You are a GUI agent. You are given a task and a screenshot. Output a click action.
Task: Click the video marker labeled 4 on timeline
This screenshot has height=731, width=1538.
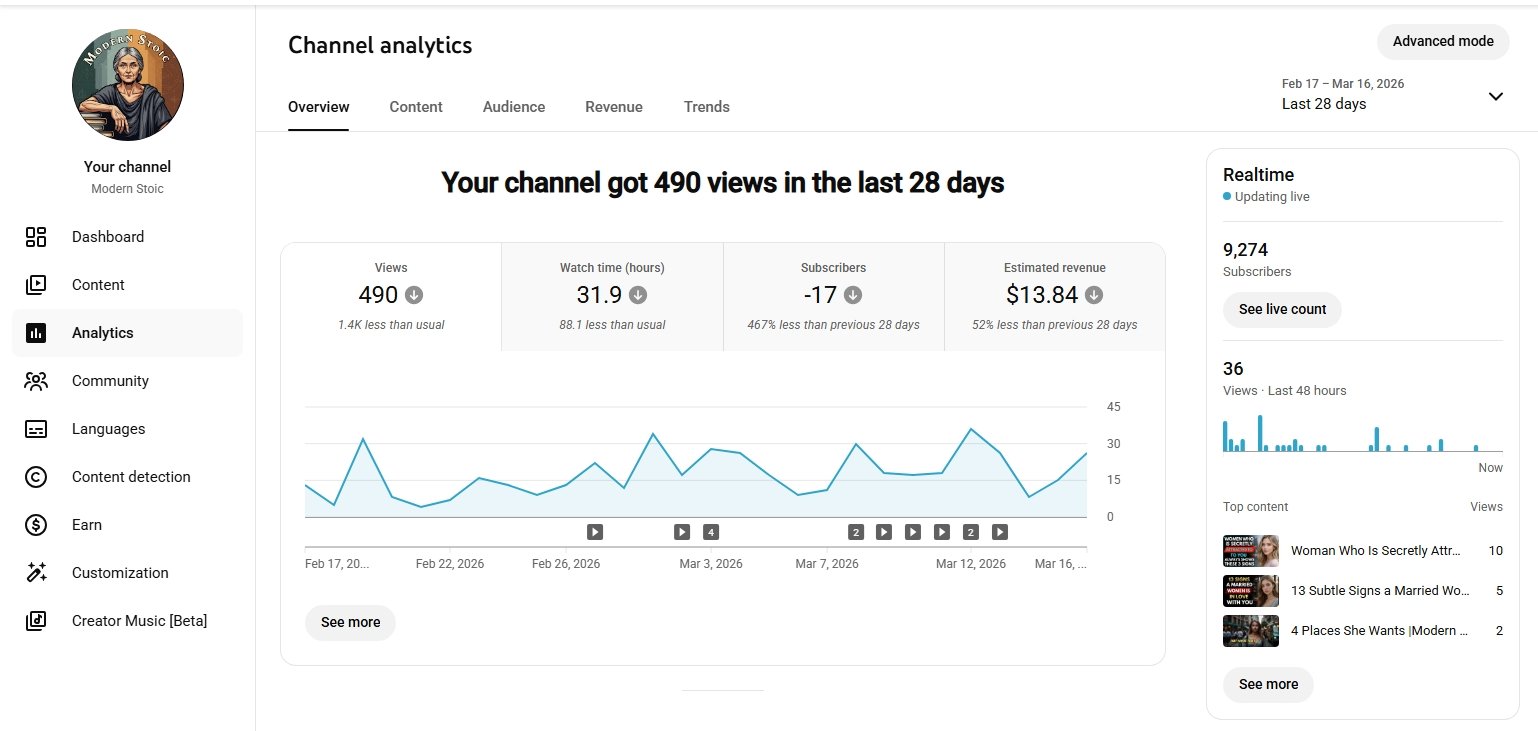click(711, 532)
